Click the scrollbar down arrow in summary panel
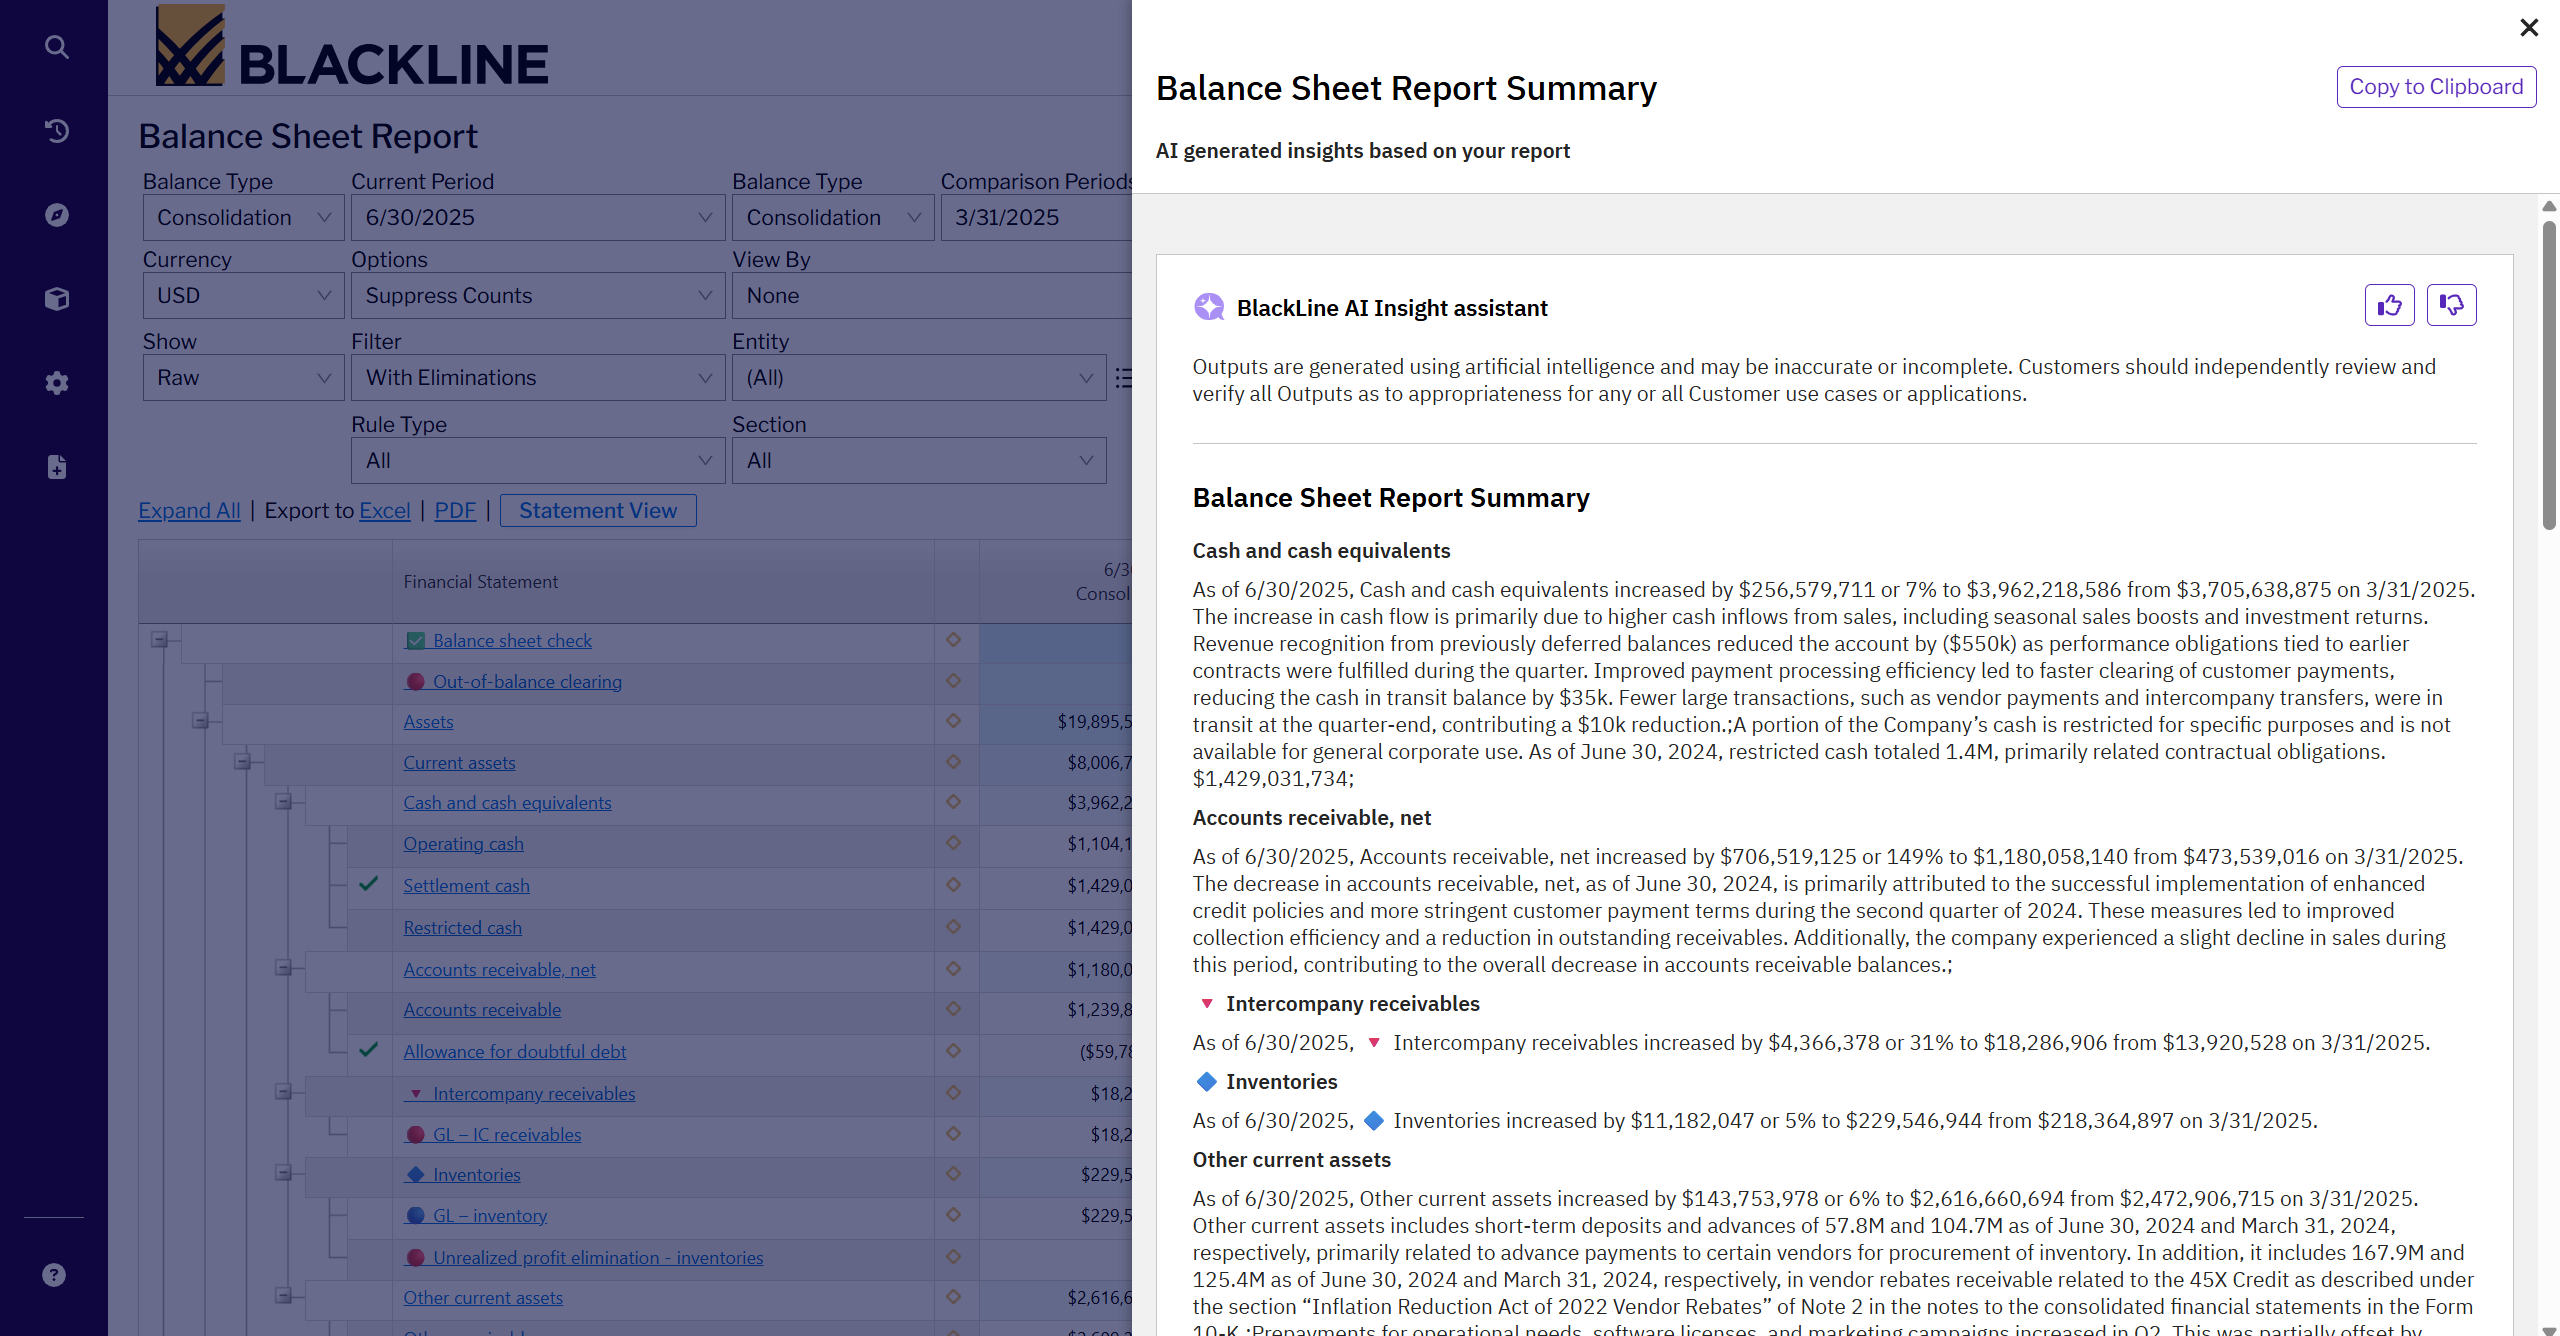Viewport: 2560px width, 1336px height. tap(2549, 1329)
